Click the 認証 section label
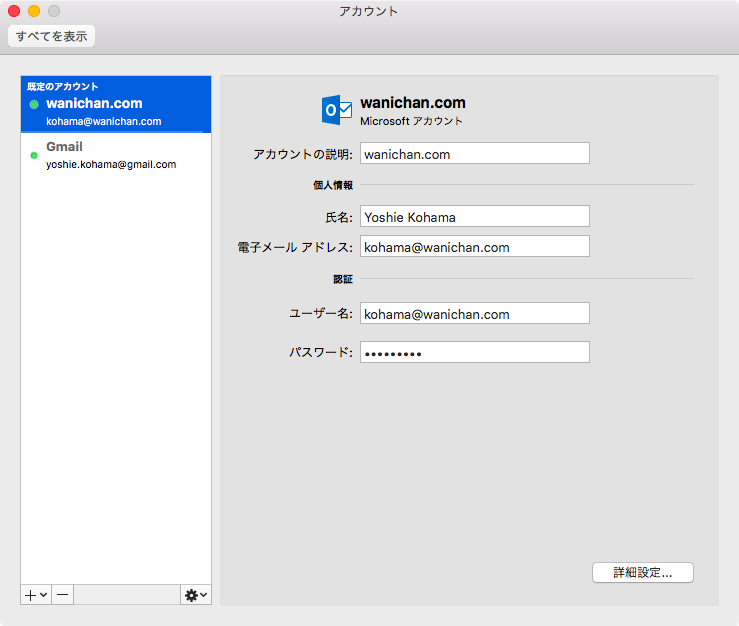Image resolution: width=739 pixels, height=626 pixels. pyautogui.click(x=343, y=279)
